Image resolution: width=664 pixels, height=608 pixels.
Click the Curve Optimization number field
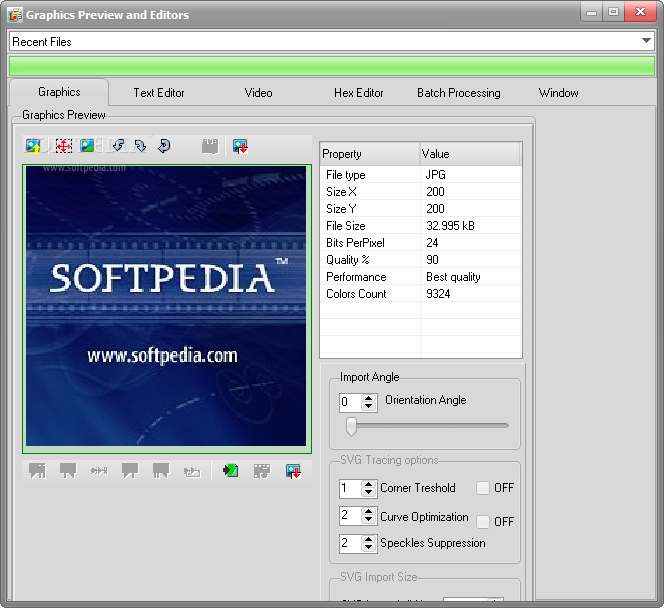[x=350, y=516]
